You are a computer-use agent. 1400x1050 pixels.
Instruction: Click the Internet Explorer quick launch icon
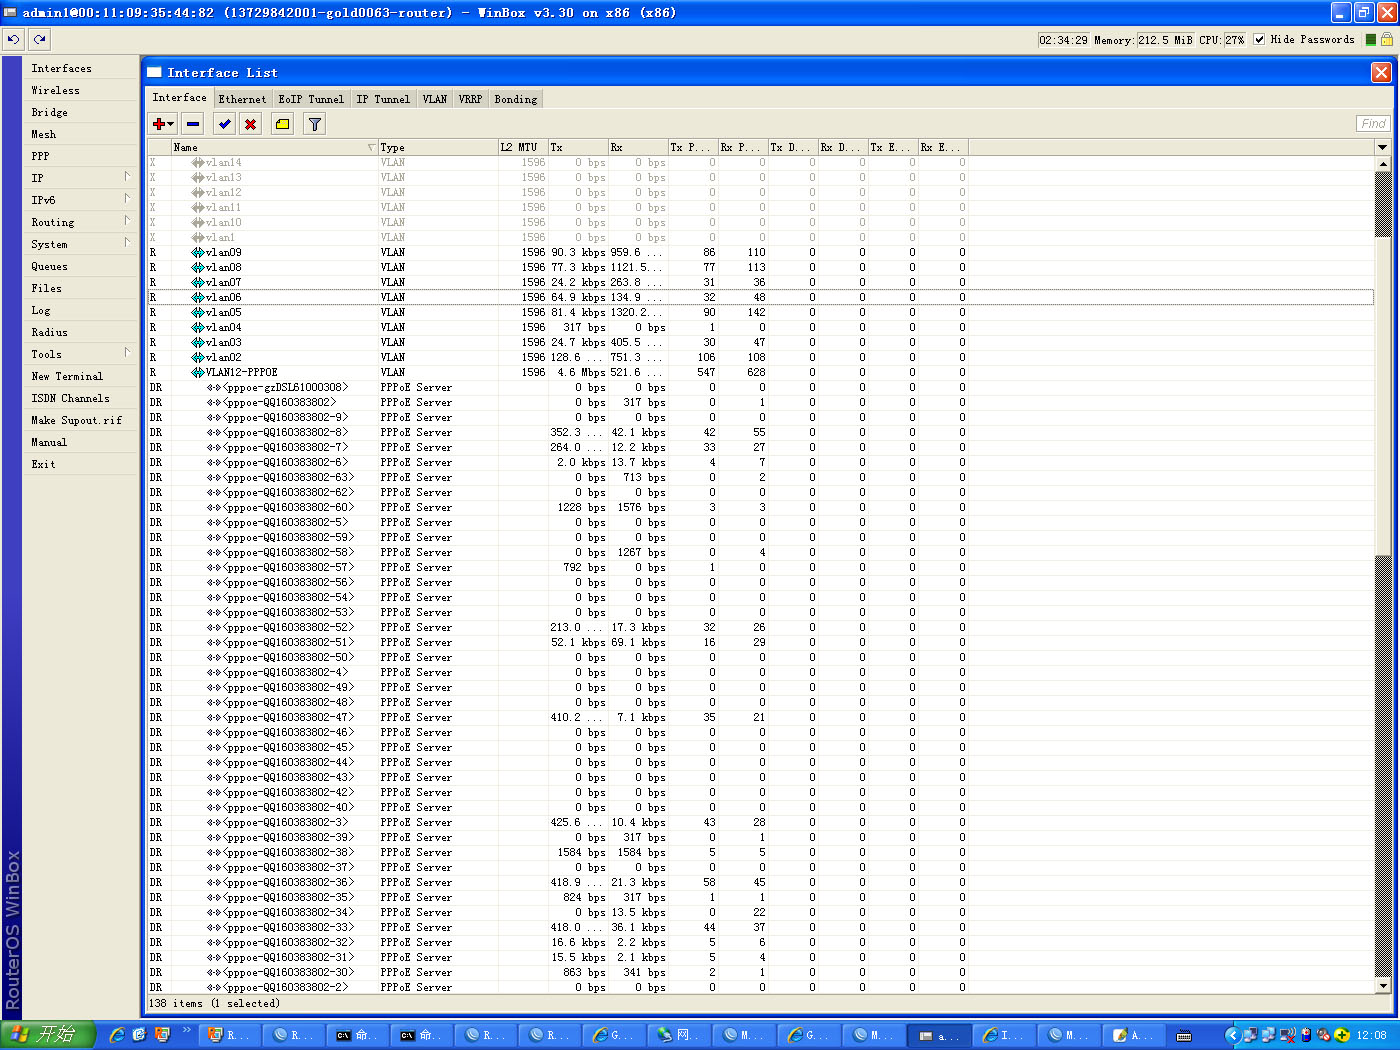(117, 1035)
